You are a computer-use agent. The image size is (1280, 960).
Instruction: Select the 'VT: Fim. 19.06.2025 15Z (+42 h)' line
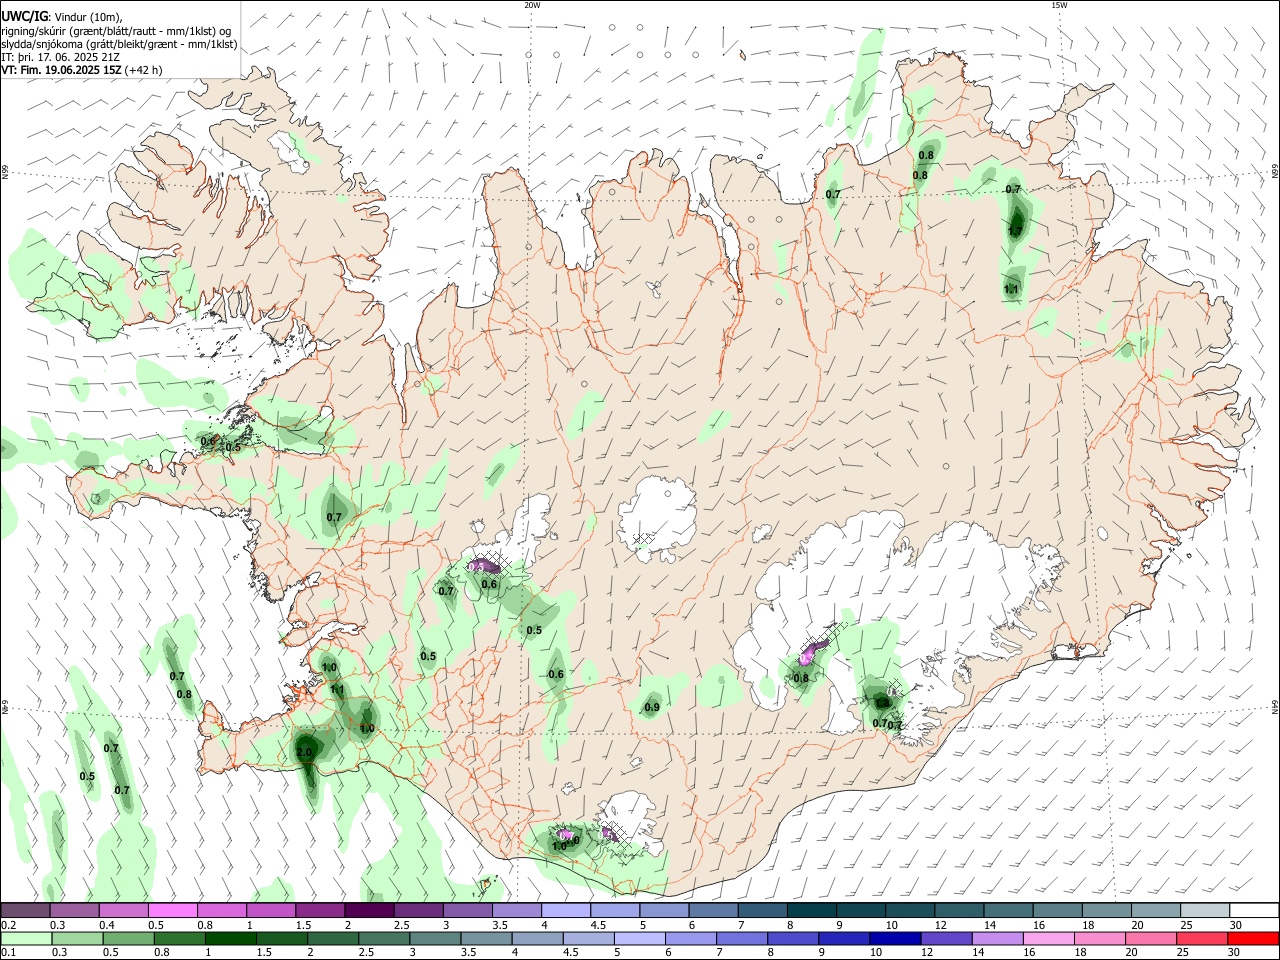coord(81,70)
